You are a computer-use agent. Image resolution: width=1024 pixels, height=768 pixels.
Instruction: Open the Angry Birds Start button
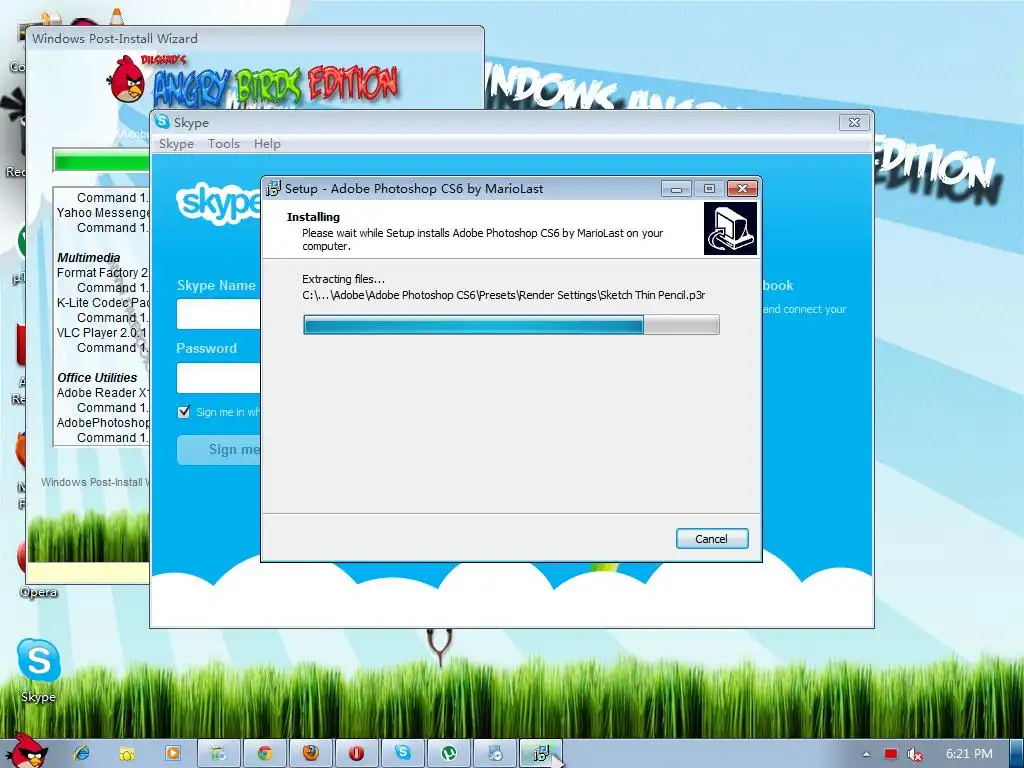point(26,751)
